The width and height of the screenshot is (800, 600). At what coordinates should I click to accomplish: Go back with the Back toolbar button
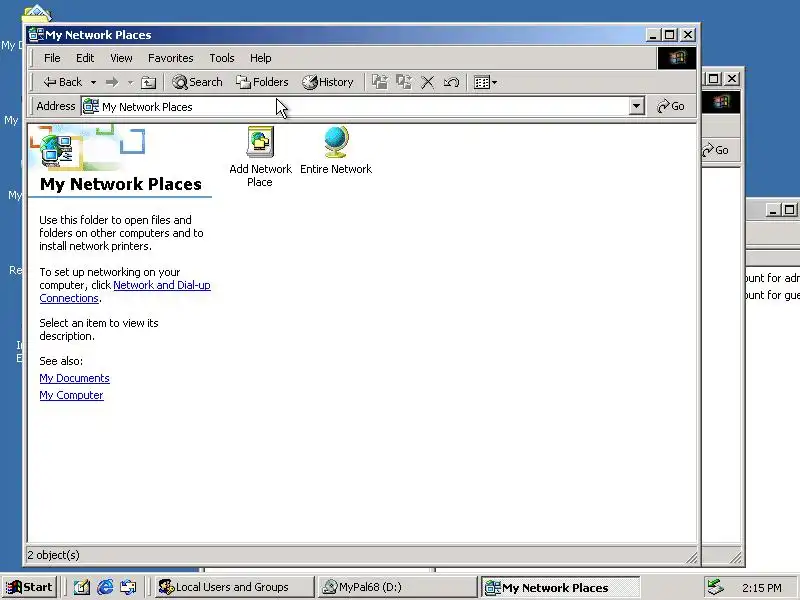(62, 82)
